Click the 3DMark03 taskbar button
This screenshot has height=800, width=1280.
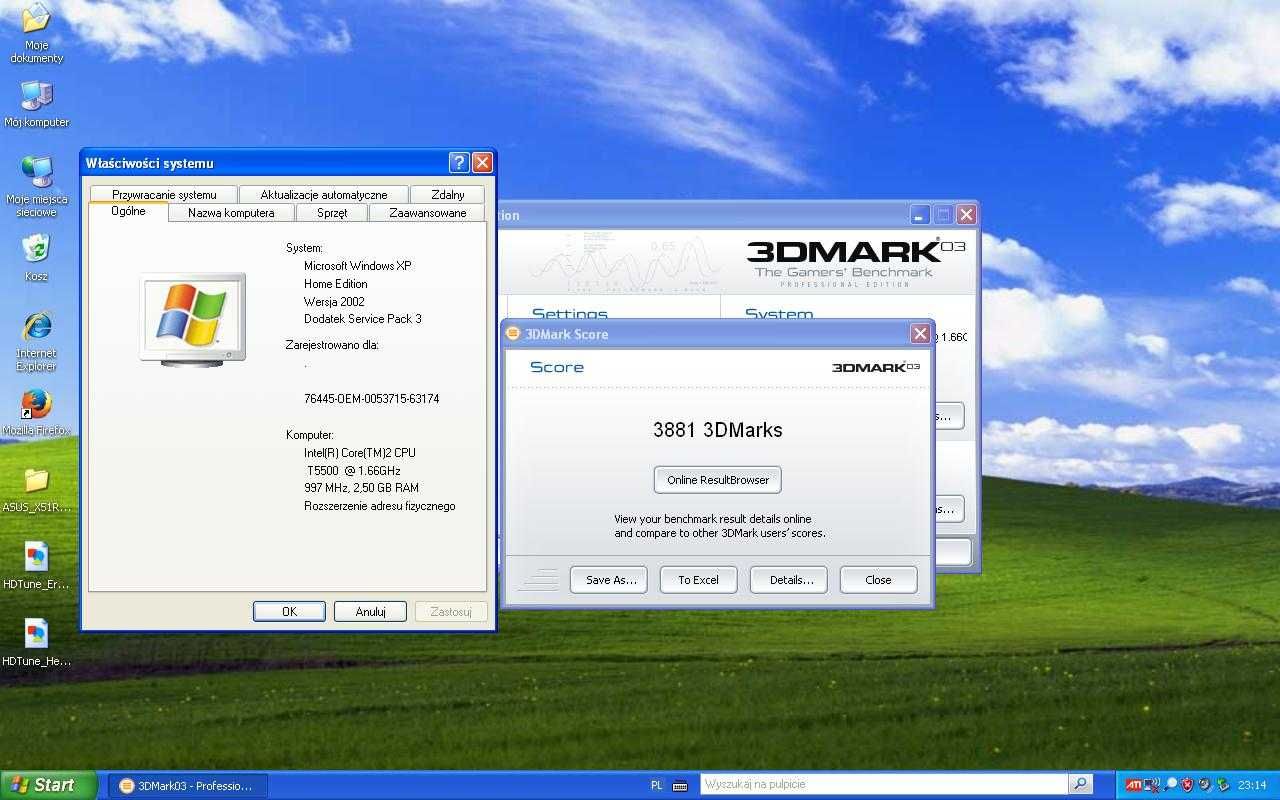point(187,785)
